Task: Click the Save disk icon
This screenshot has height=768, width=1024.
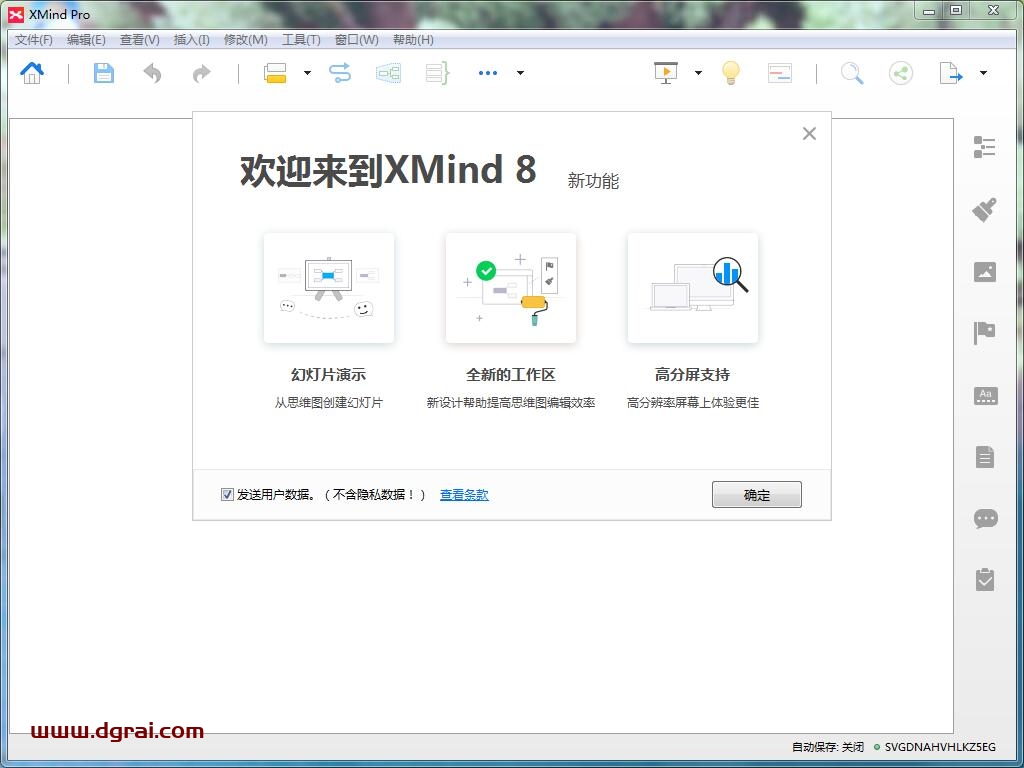Action: tap(104, 73)
